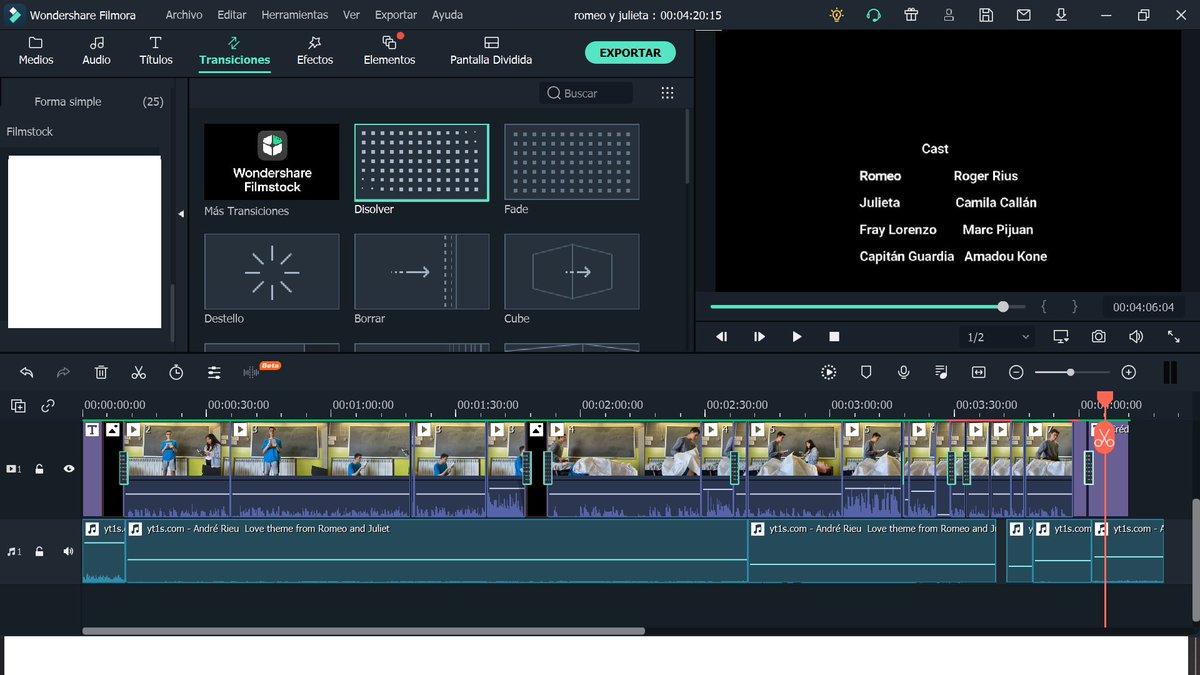The width and height of the screenshot is (1200, 675).
Task: Click the save project icon
Action: click(x=986, y=15)
